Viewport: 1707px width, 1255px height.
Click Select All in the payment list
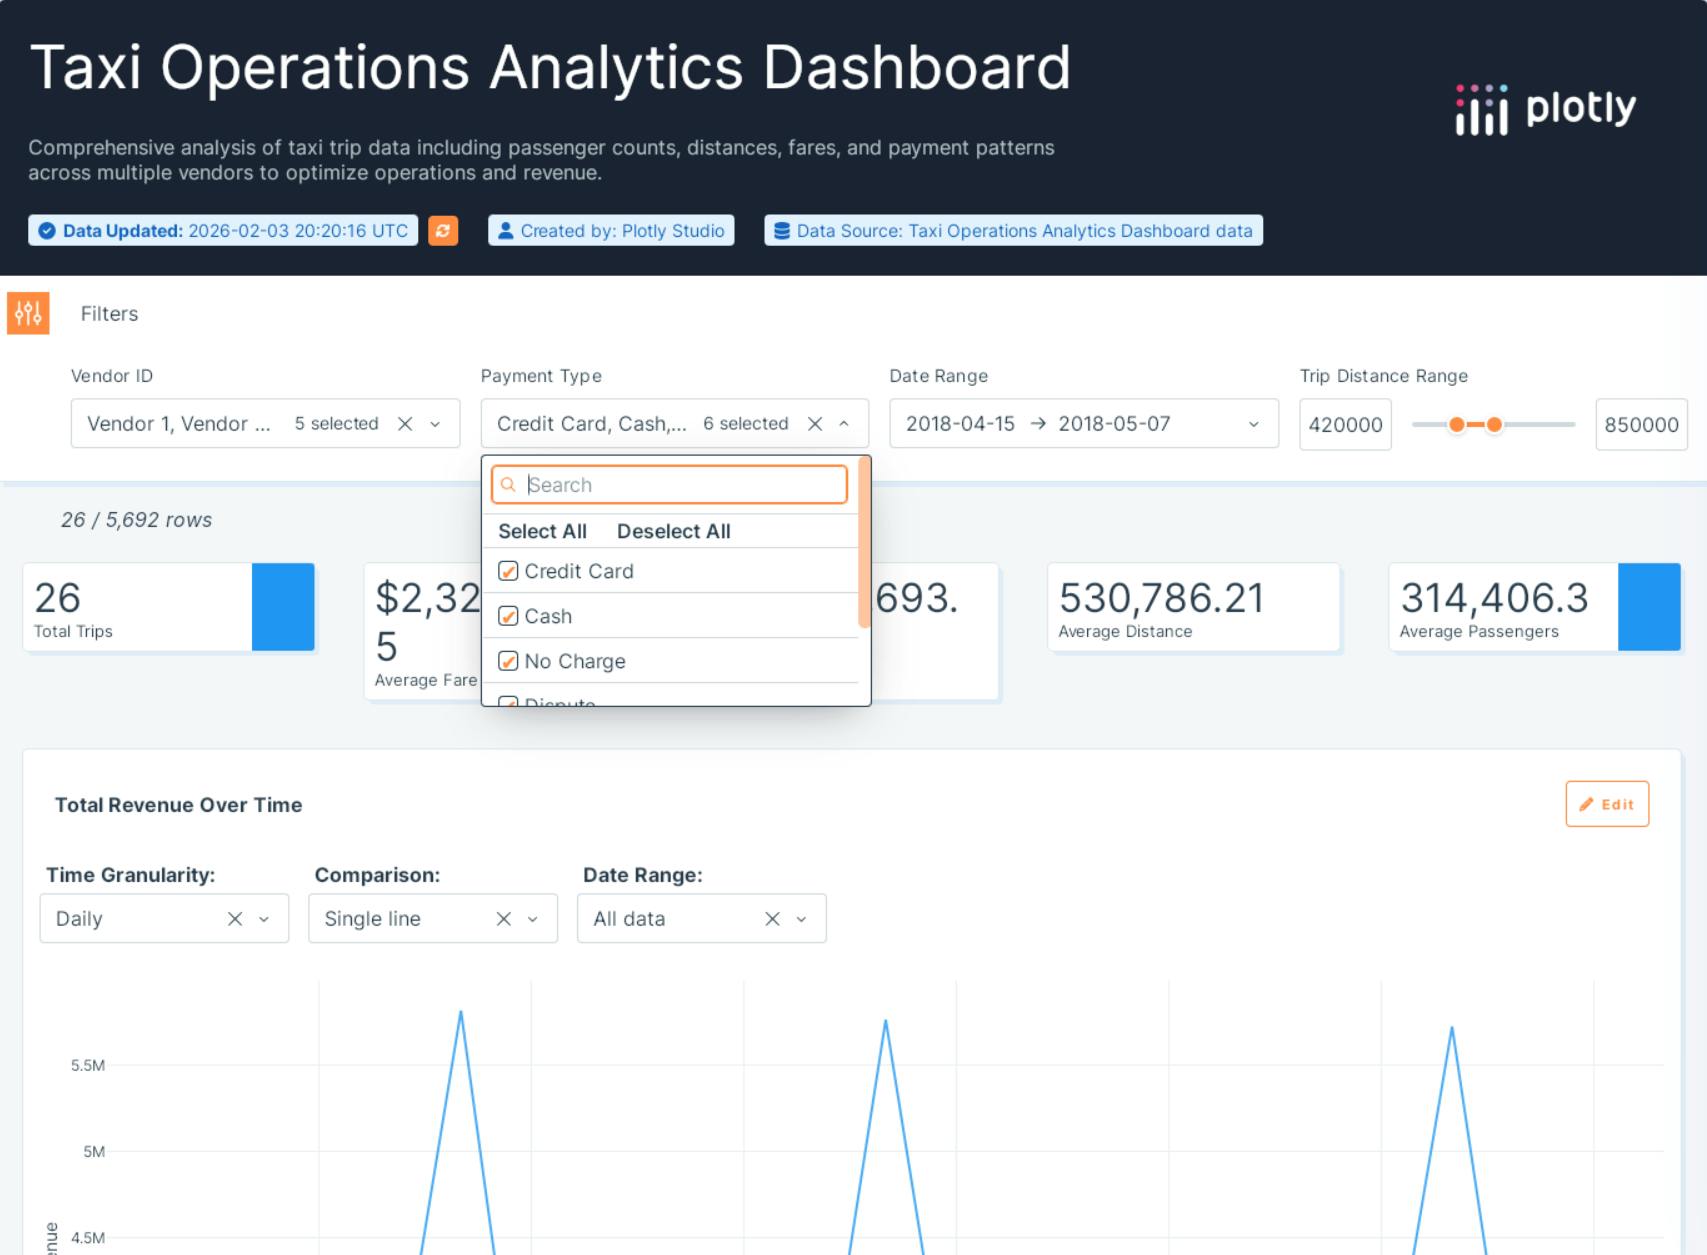click(542, 531)
